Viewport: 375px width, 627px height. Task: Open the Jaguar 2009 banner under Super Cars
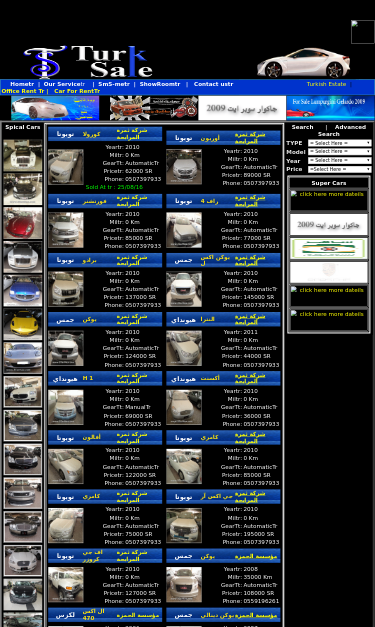[x=329, y=225]
